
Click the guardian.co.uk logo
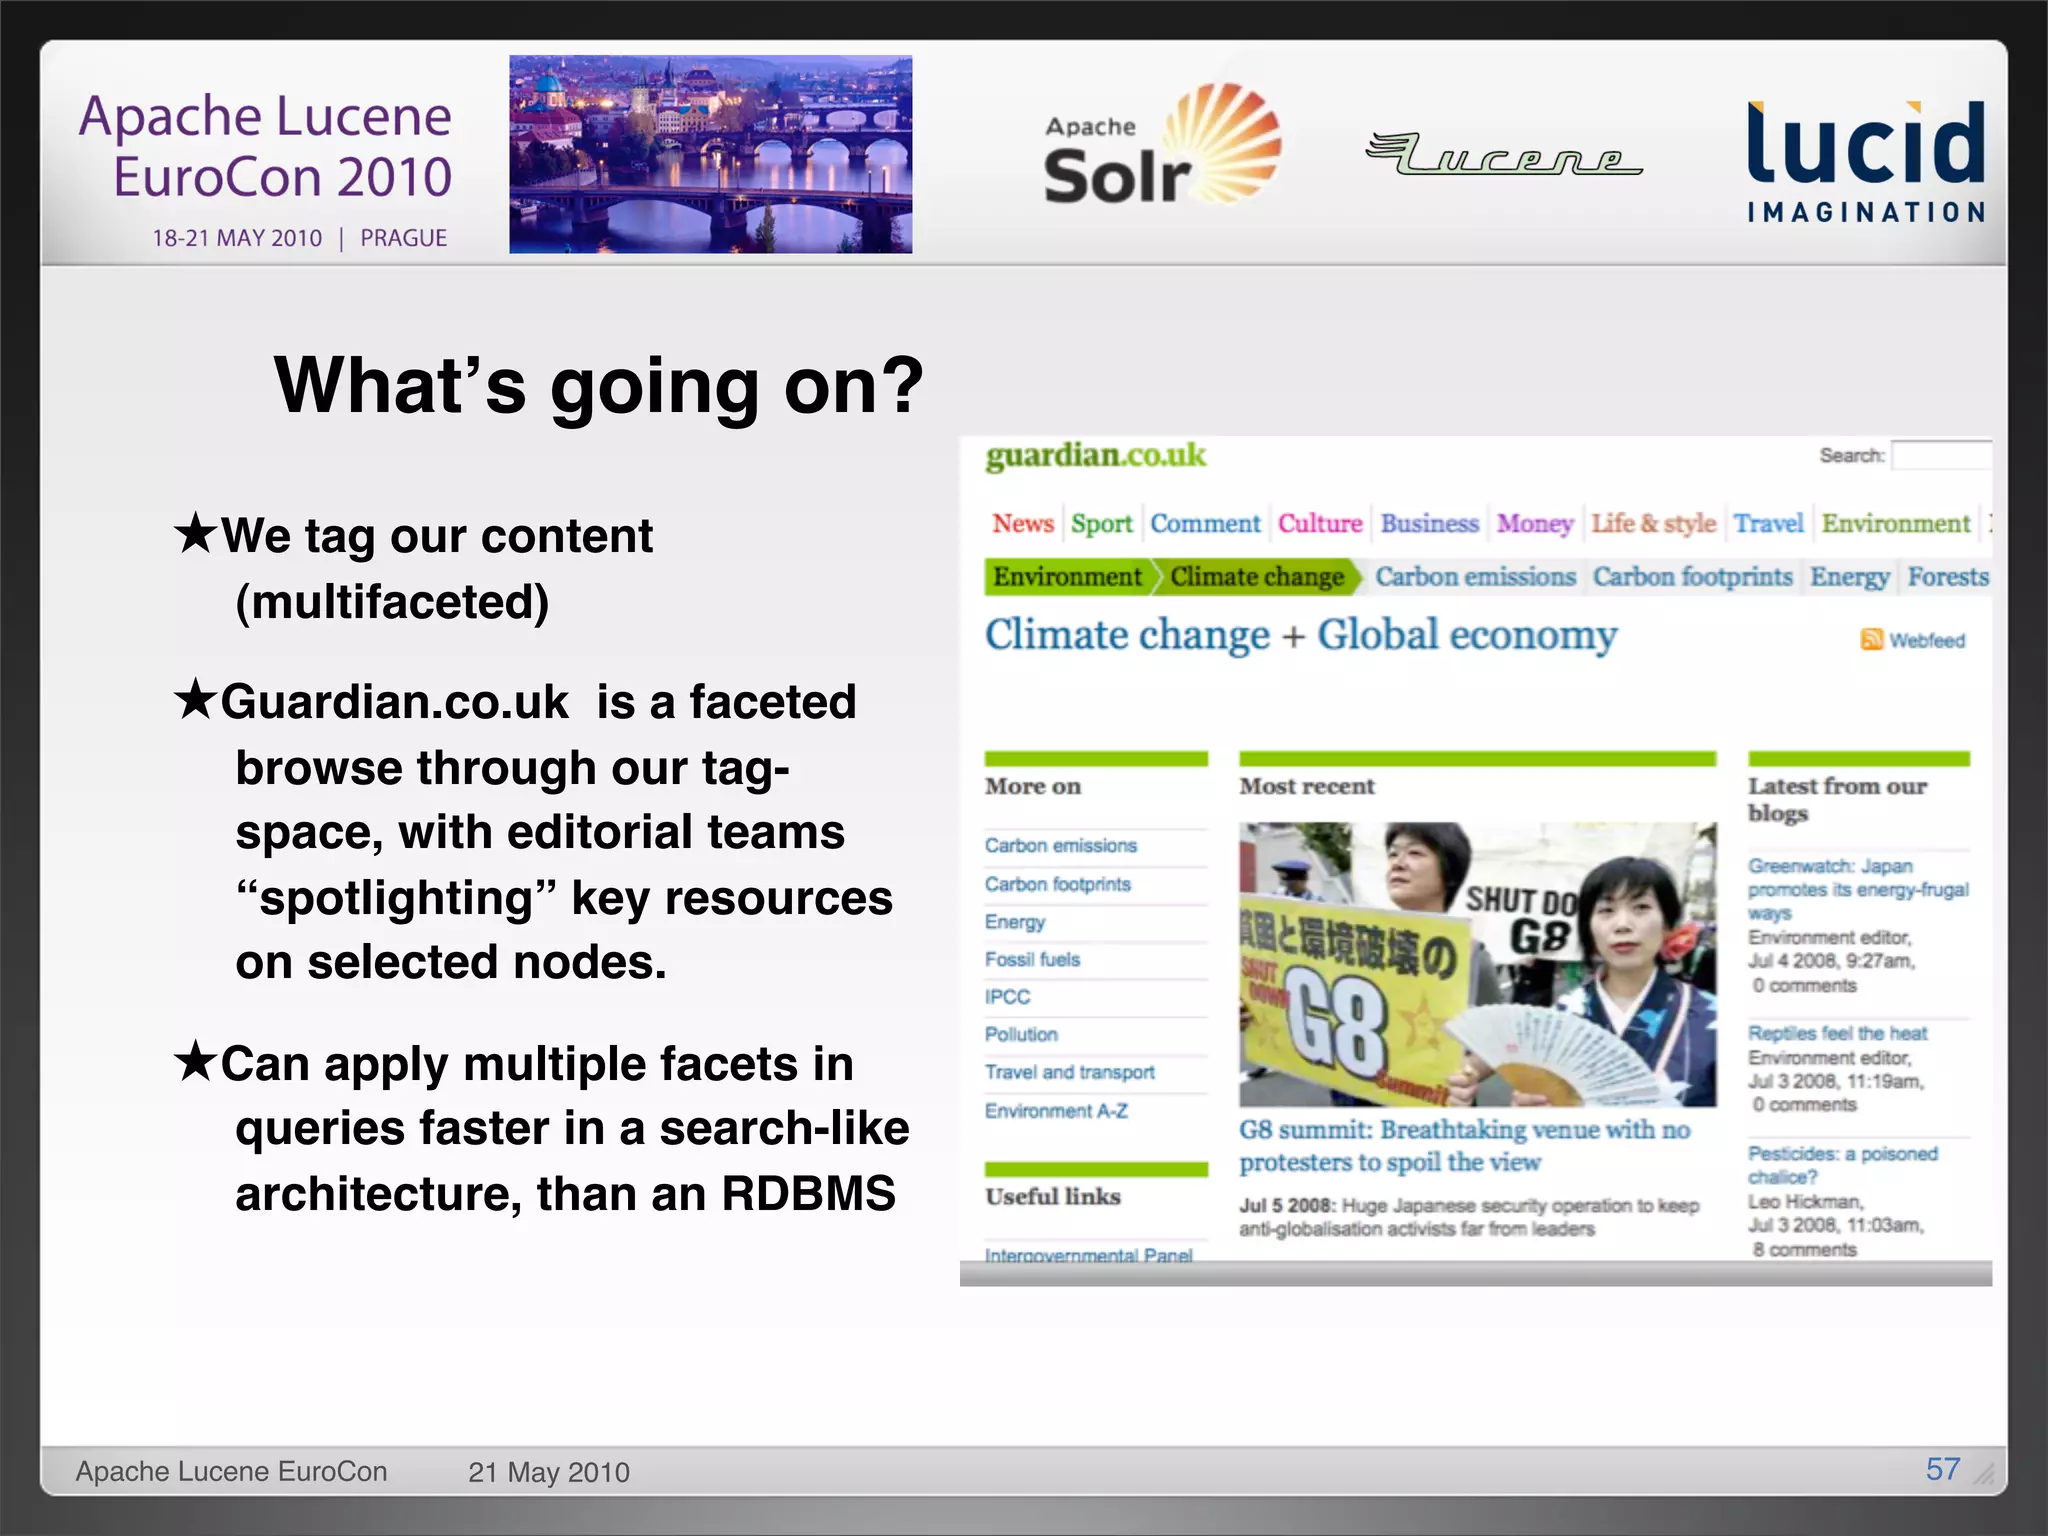[1095, 455]
